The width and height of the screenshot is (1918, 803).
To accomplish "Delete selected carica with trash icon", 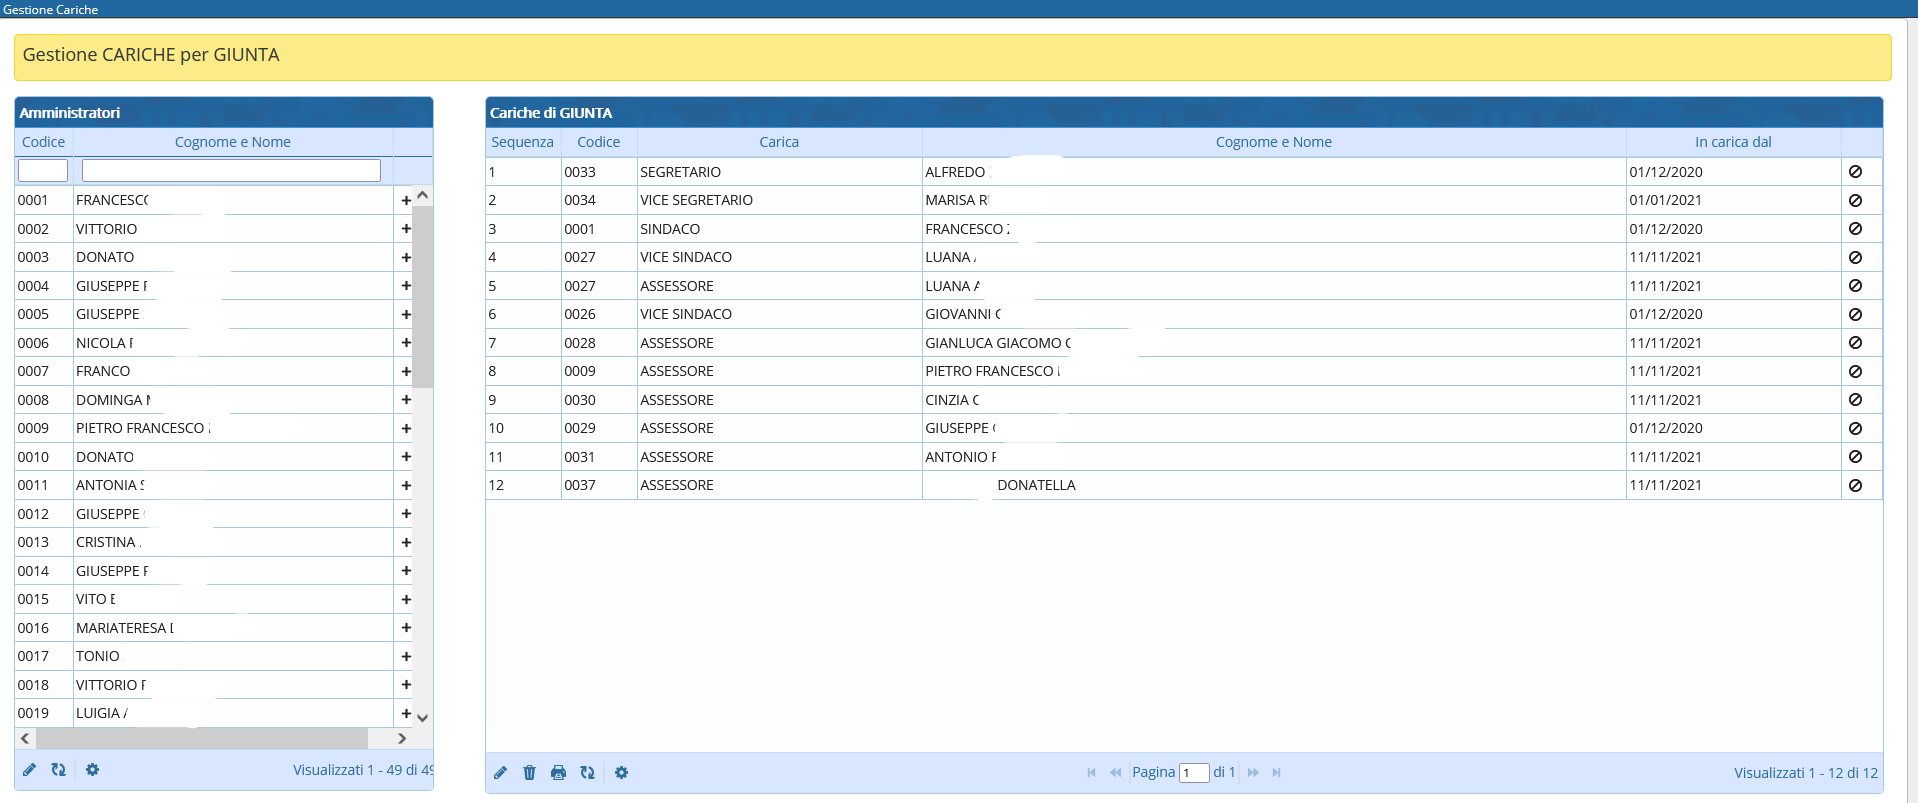I will [530, 773].
